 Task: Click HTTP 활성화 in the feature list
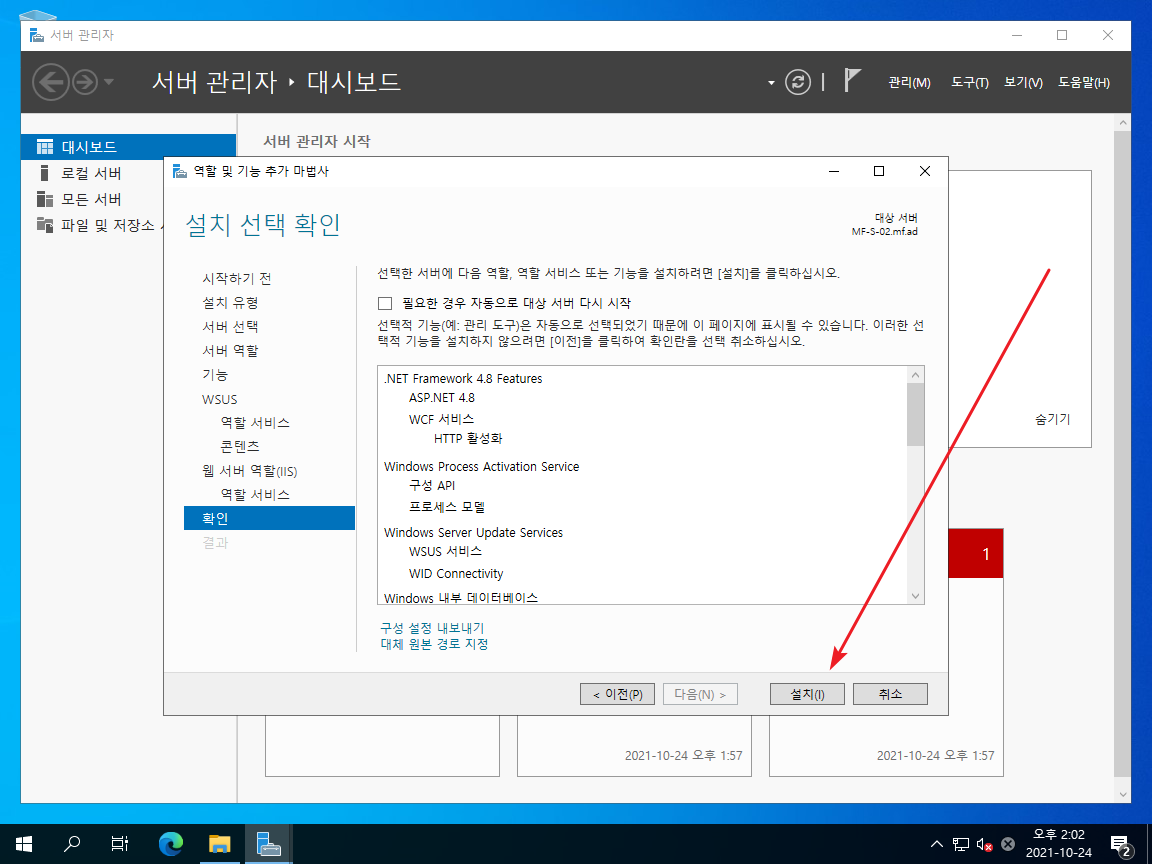pos(468,439)
